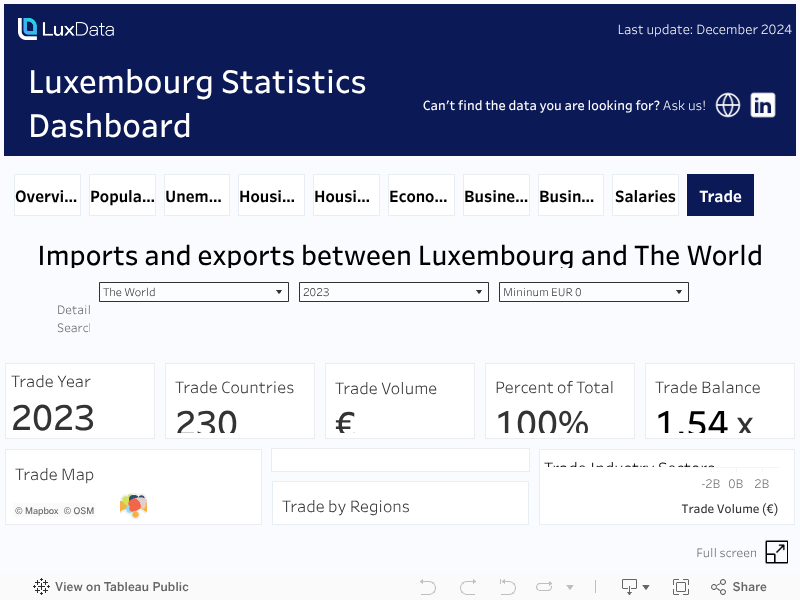The width and height of the screenshot is (800, 600).
Task: Click the dashboard Full screen icon
Action: [x=776, y=552]
